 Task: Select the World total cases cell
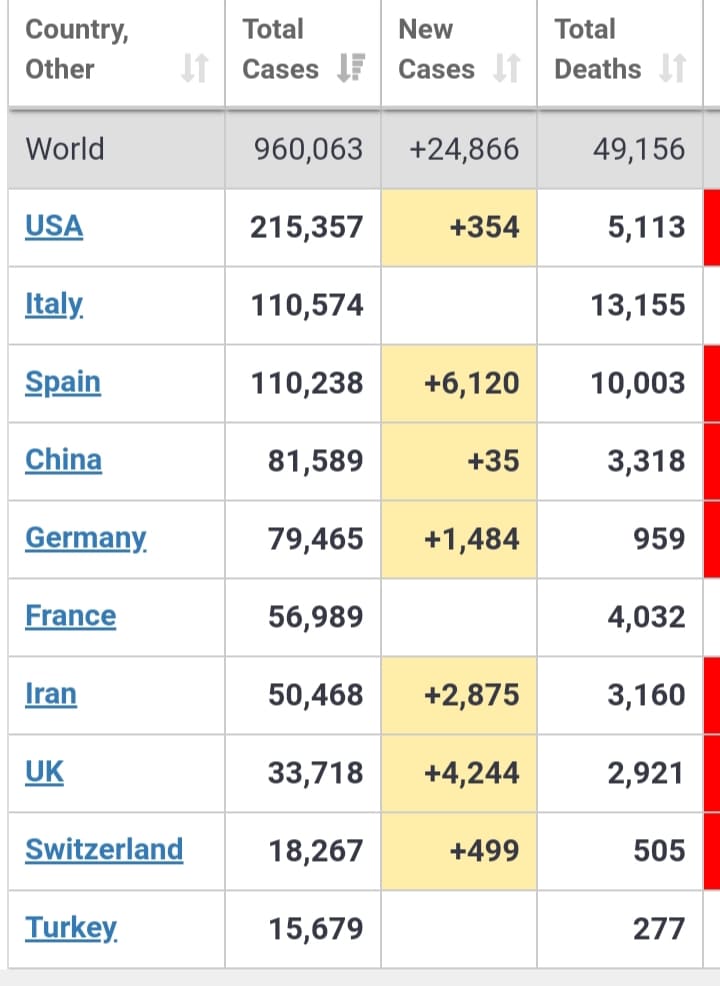[x=303, y=150]
